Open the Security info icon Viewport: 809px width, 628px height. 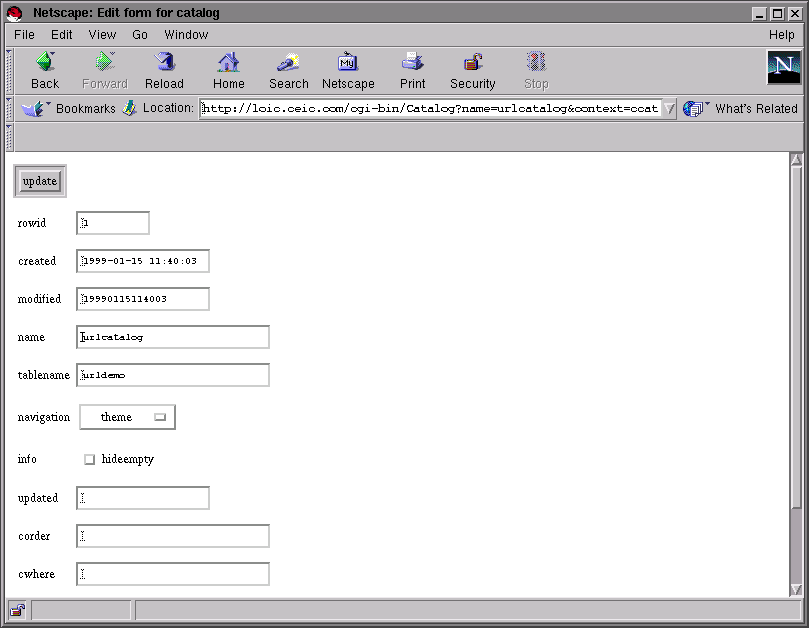(x=473, y=70)
